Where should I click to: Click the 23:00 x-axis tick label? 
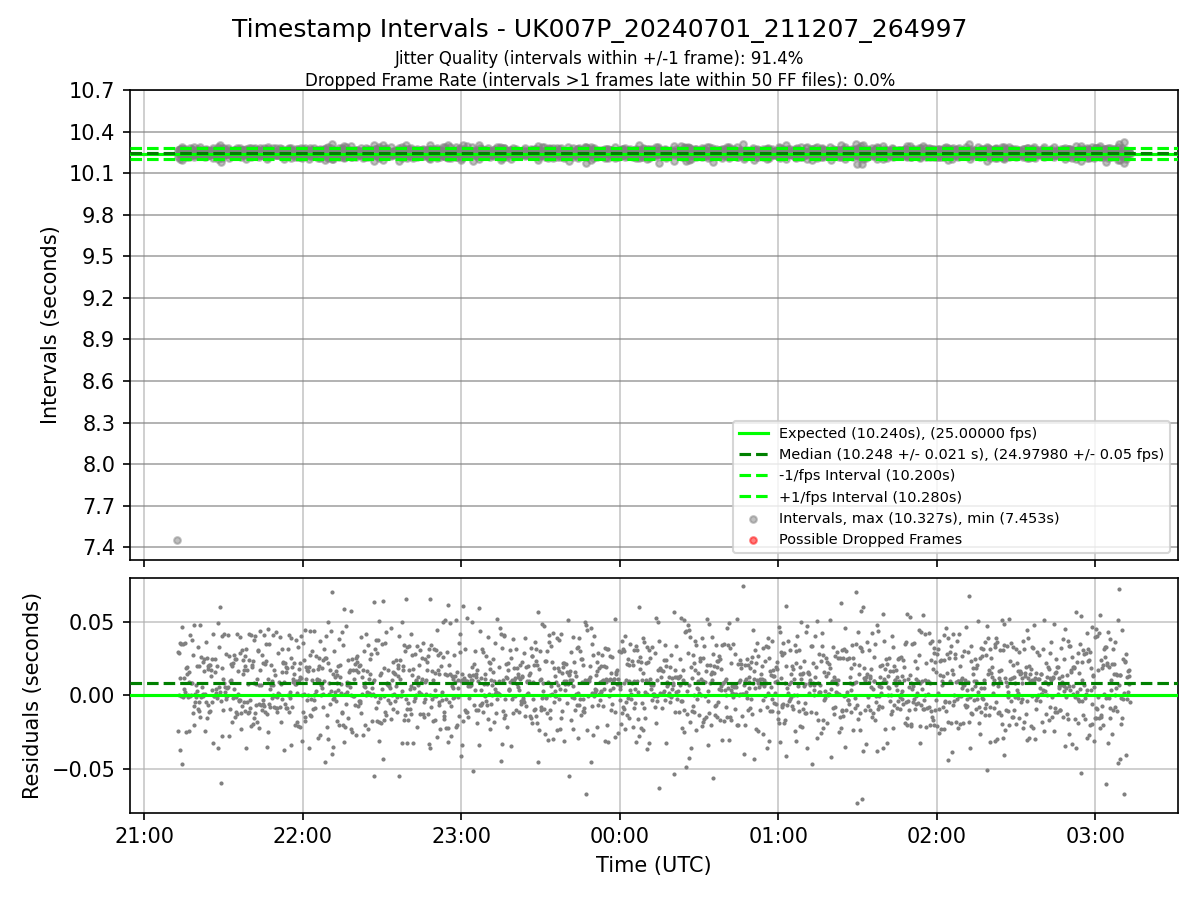(x=461, y=836)
